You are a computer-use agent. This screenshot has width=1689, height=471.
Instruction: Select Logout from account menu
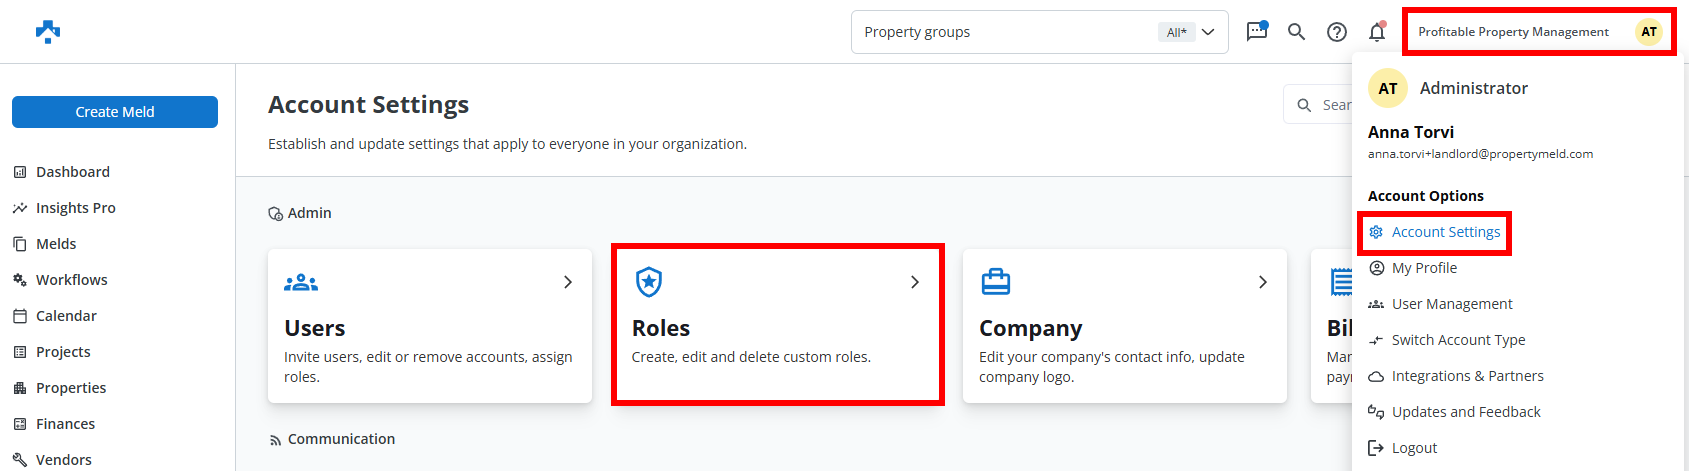1414,448
